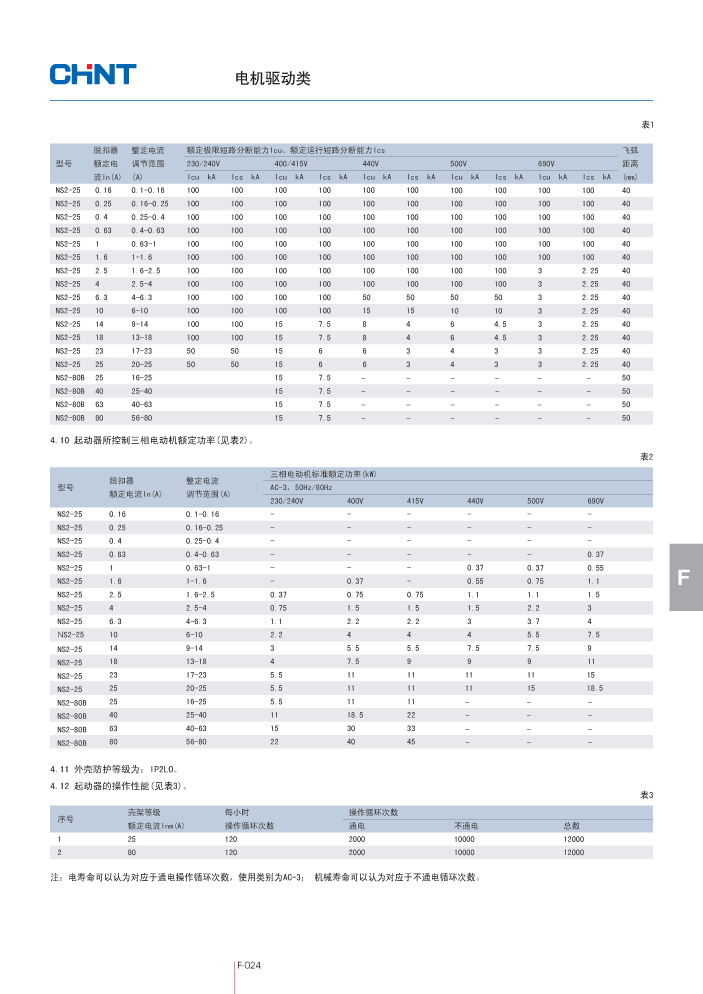Click the AC-3, 50Hz/60Hz subheader
Viewport: 703px width, 994px height.
pyautogui.click(x=301, y=487)
